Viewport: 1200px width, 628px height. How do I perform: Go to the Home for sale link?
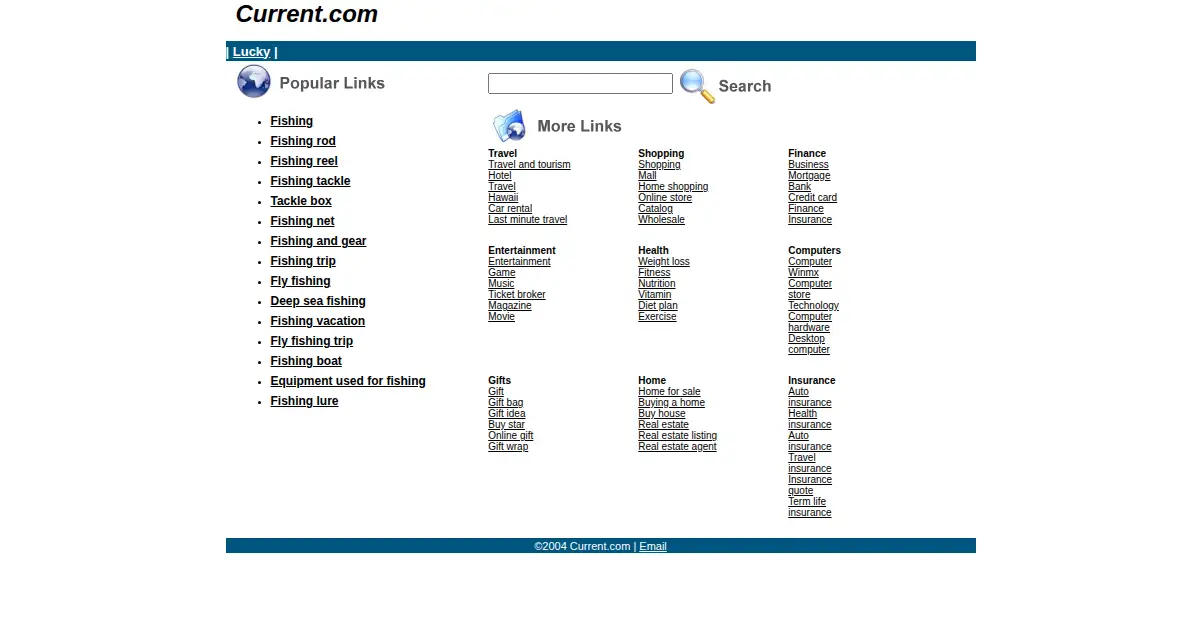click(669, 392)
